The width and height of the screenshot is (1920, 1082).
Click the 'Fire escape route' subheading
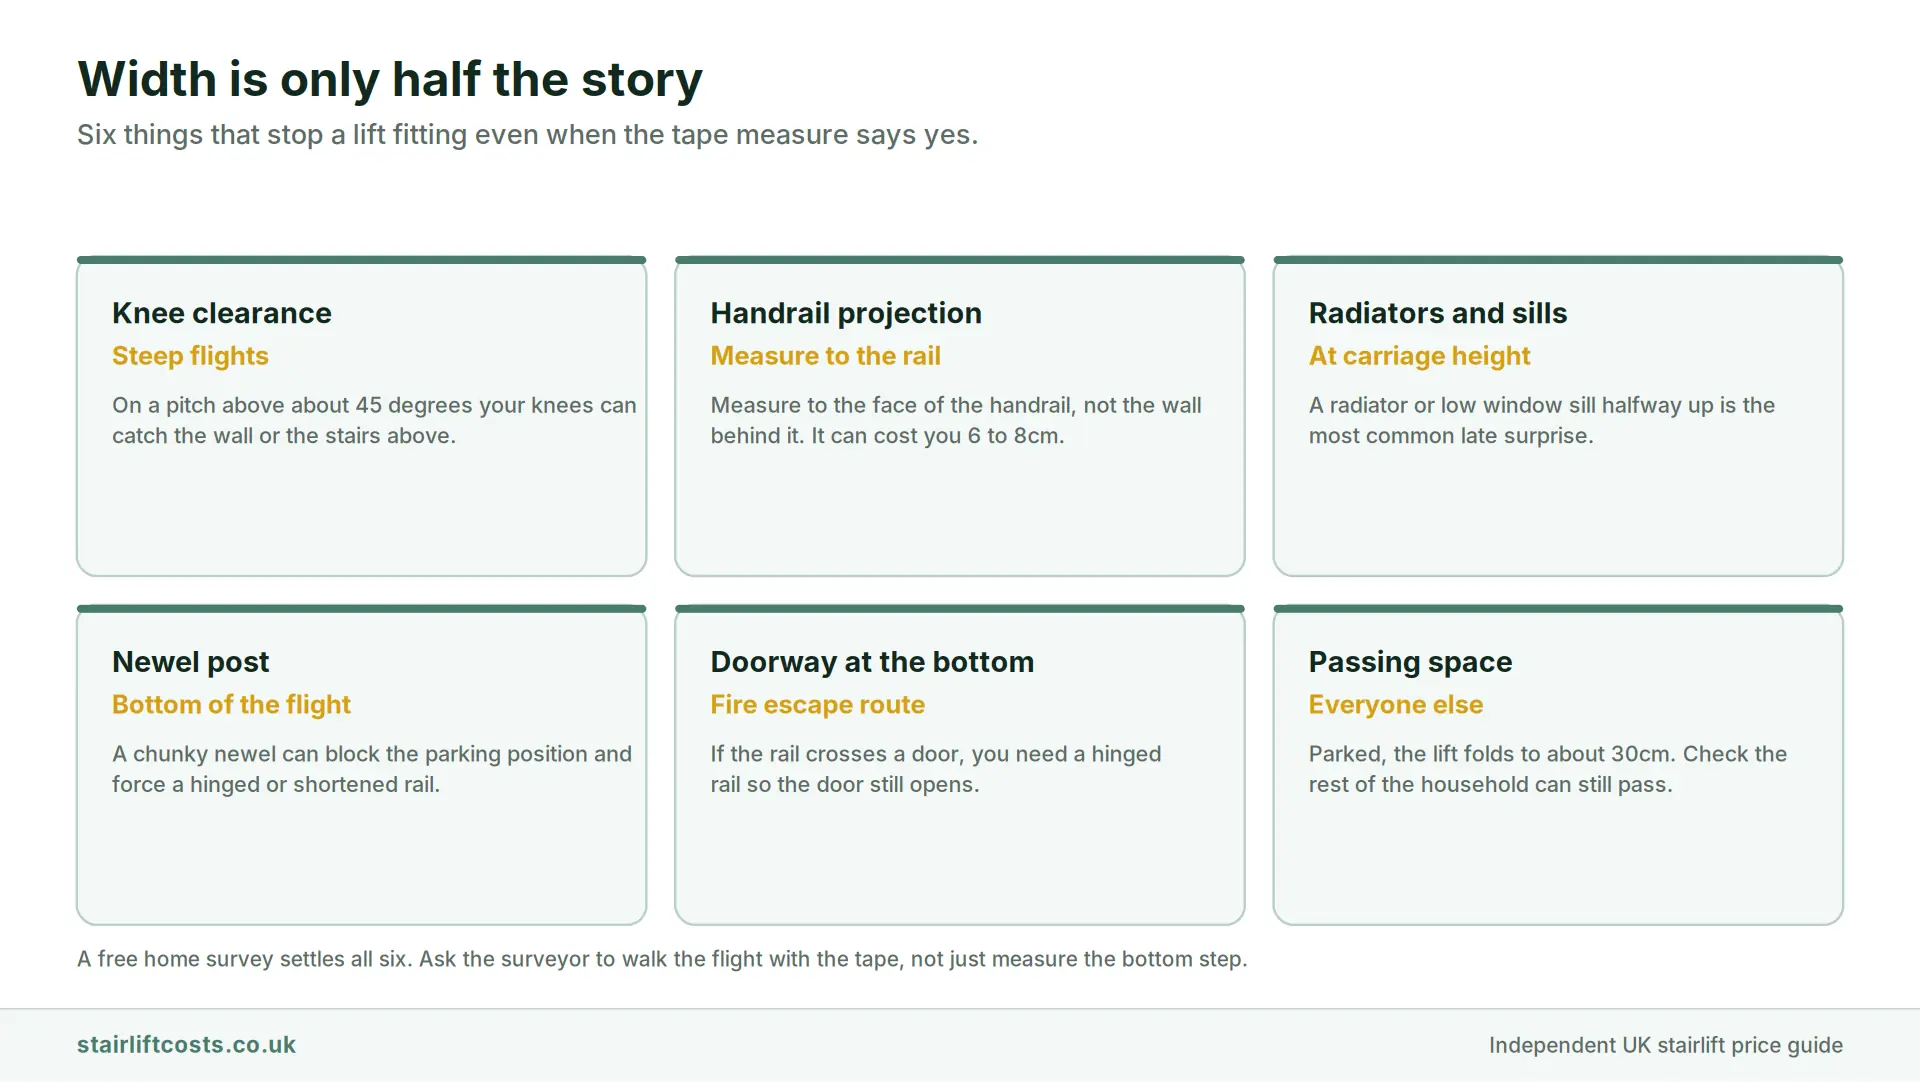pos(817,705)
